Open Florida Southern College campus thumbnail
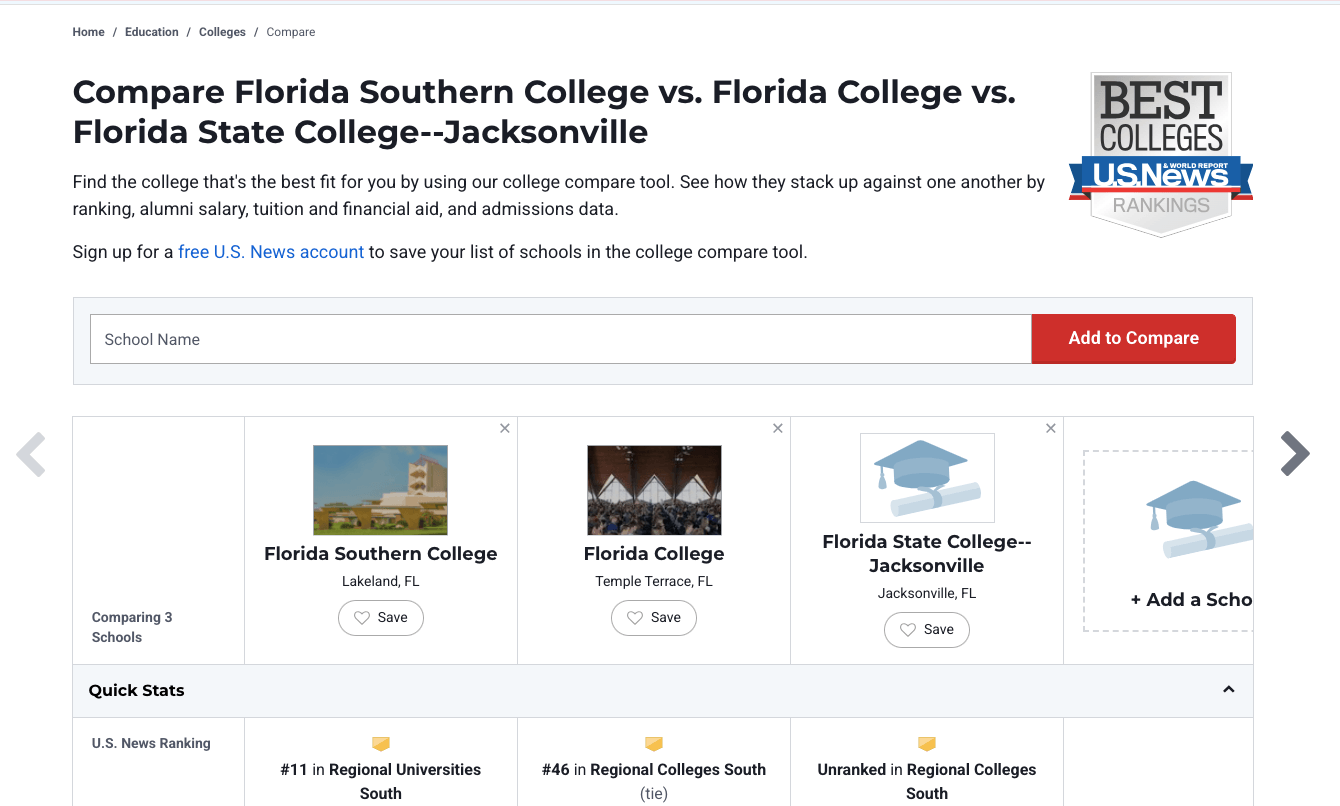 pos(381,490)
